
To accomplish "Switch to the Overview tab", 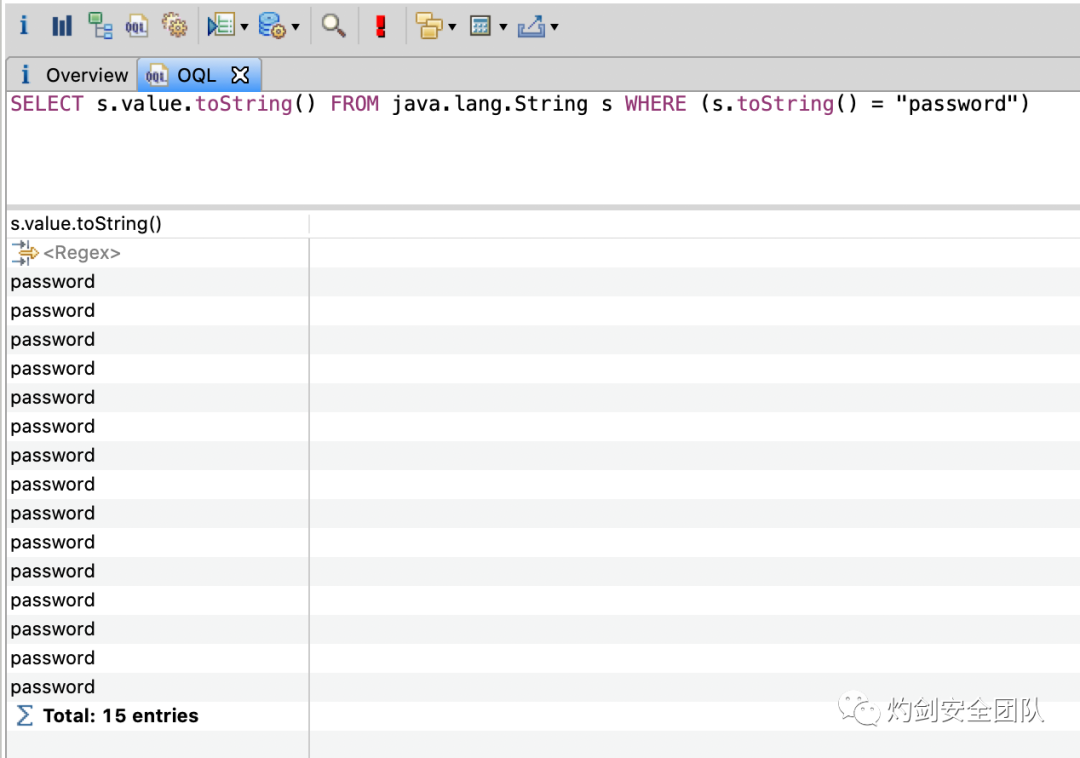I will (x=74, y=75).
